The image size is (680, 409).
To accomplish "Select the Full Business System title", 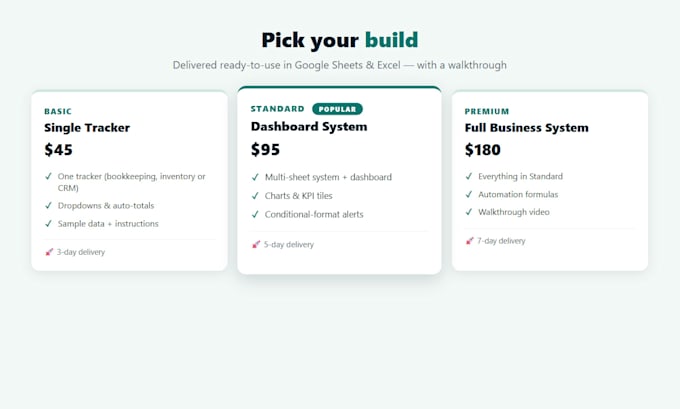I will coord(526,128).
